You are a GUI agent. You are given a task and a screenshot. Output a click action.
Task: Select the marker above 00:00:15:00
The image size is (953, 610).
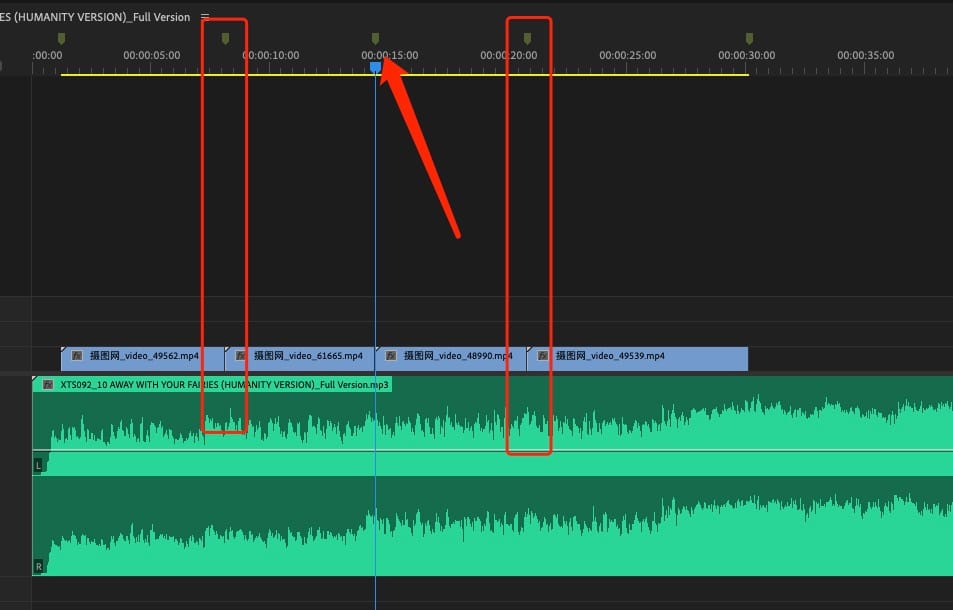[x=376, y=38]
